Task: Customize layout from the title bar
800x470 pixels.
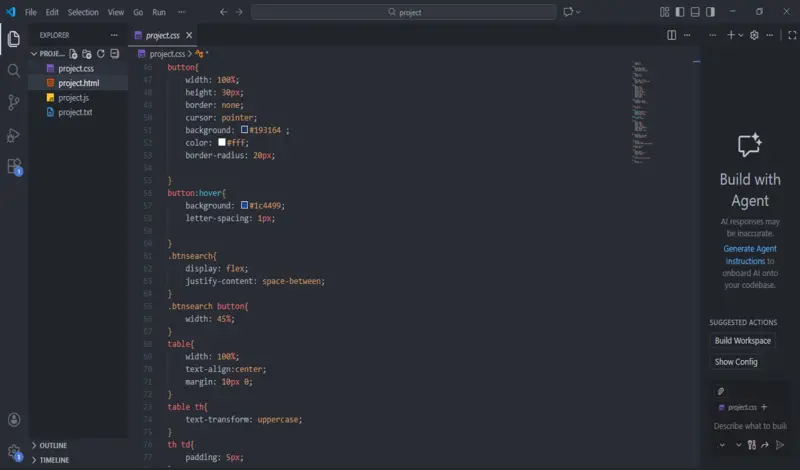Action: [664, 12]
